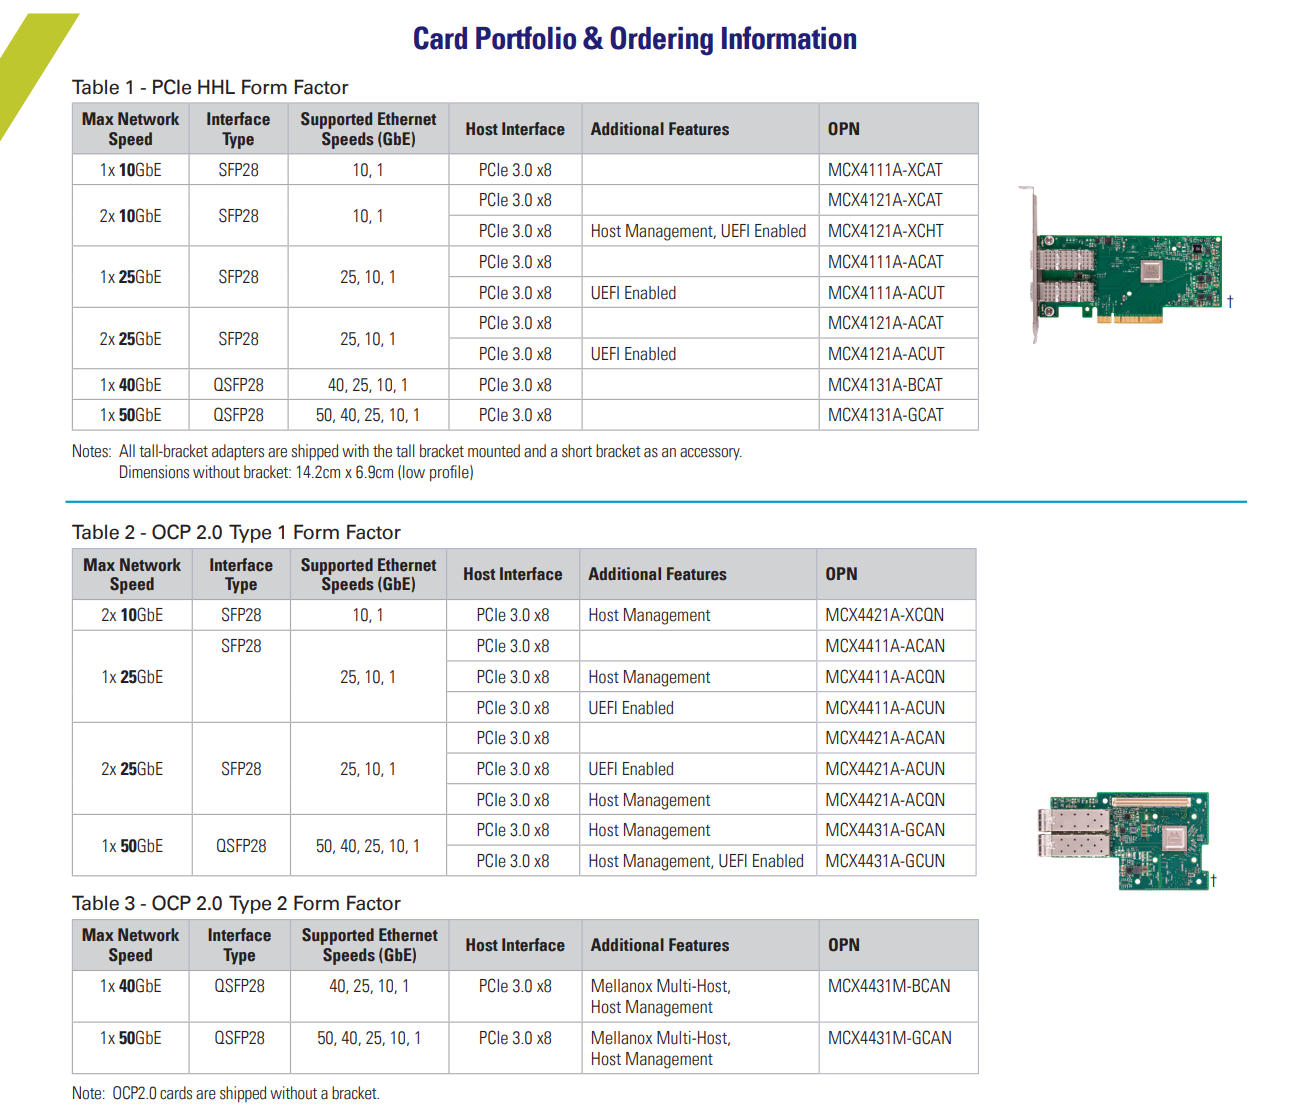Click the Table 1 - PCIe HHL Form Factor heading

pyautogui.click(x=210, y=88)
